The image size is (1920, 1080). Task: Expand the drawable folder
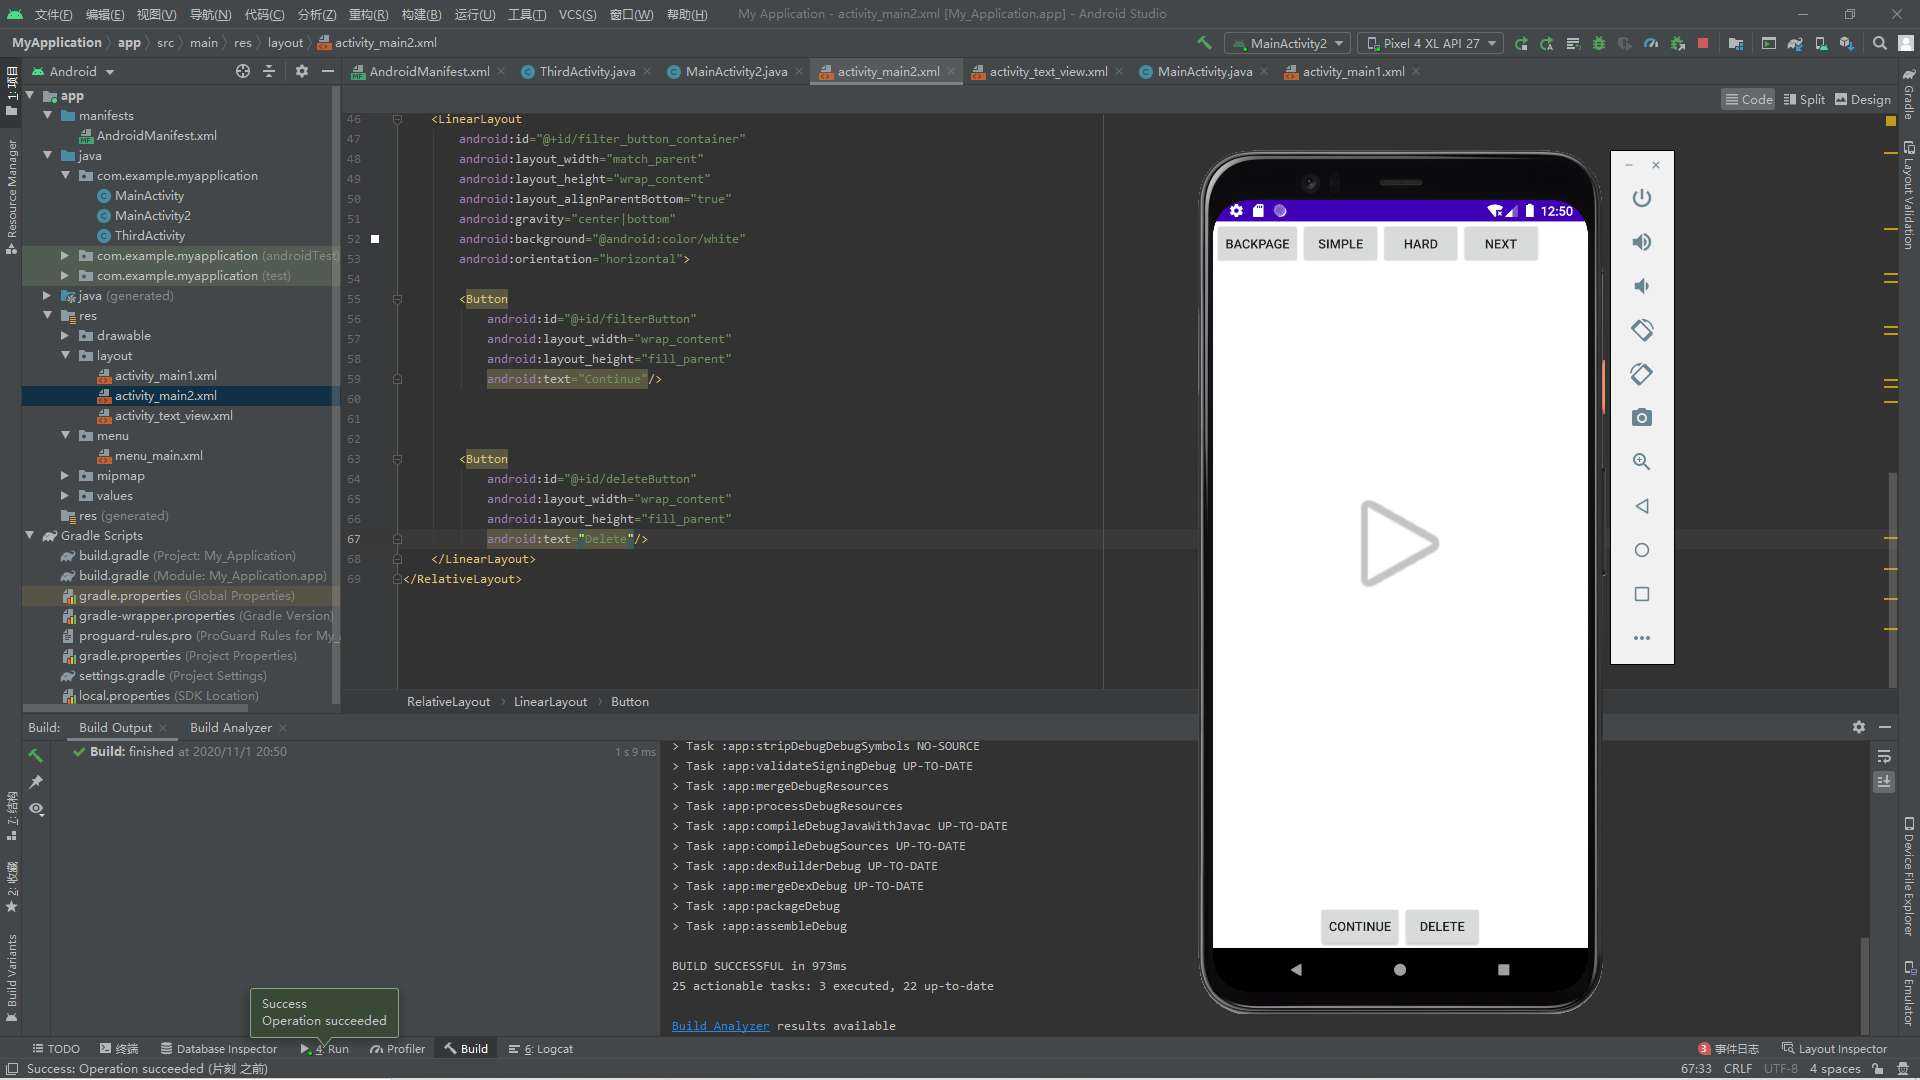point(65,336)
